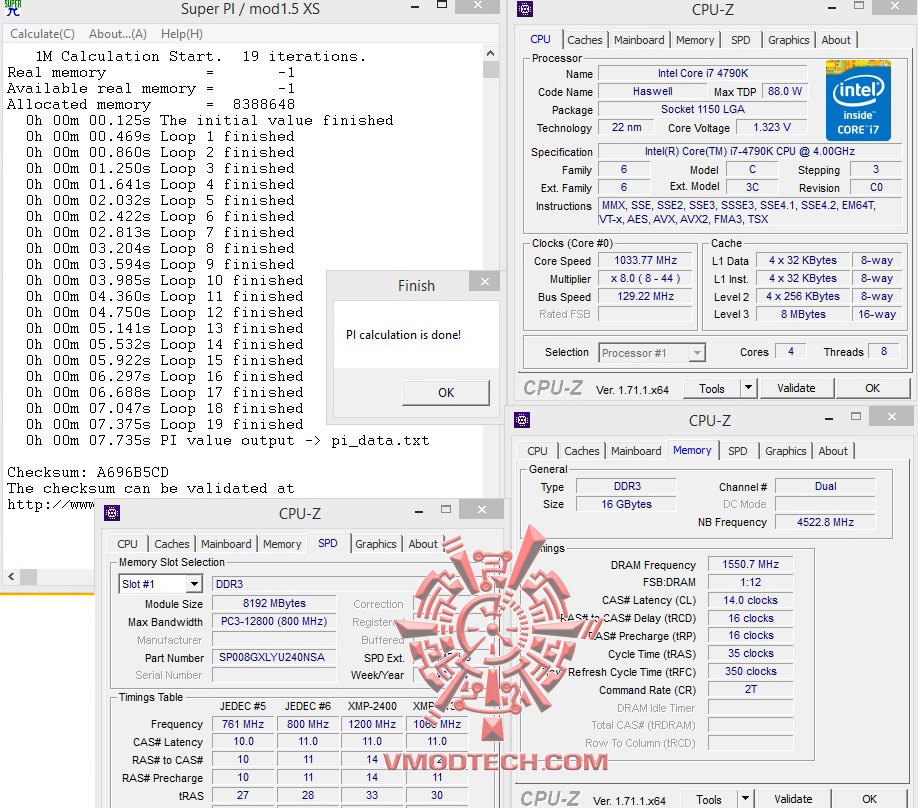Switch to SPD tab in top CPU-Z window
The image size is (918, 808).
(x=740, y=40)
